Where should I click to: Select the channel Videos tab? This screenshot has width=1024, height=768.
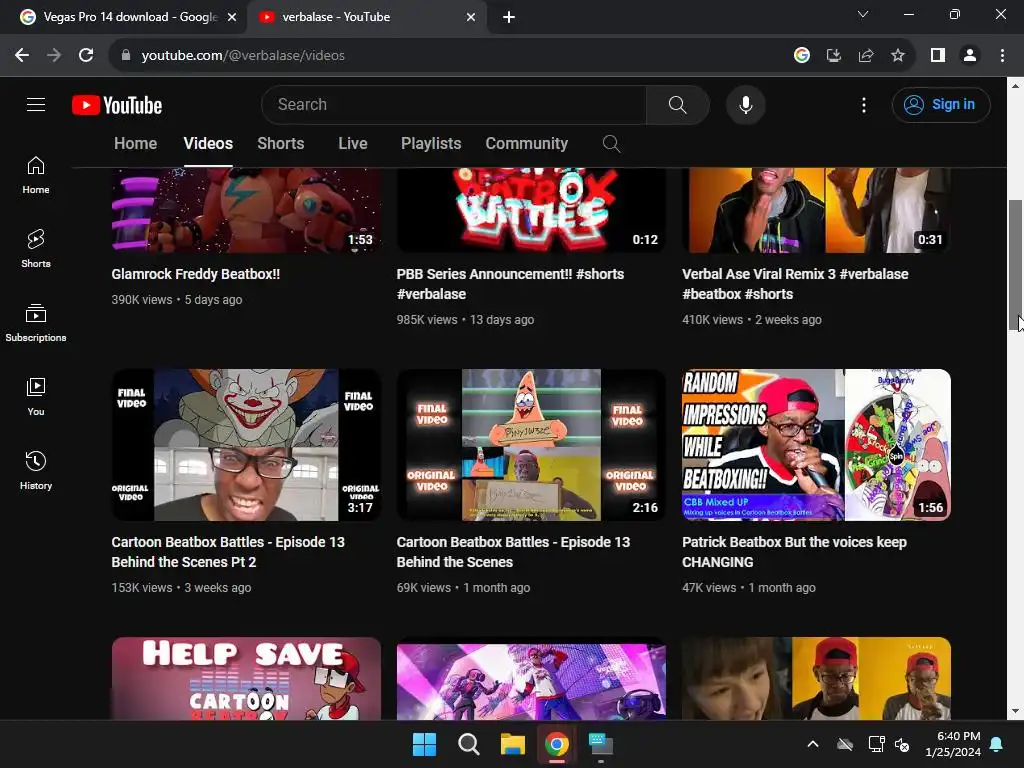pyautogui.click(x=208, y=144)
